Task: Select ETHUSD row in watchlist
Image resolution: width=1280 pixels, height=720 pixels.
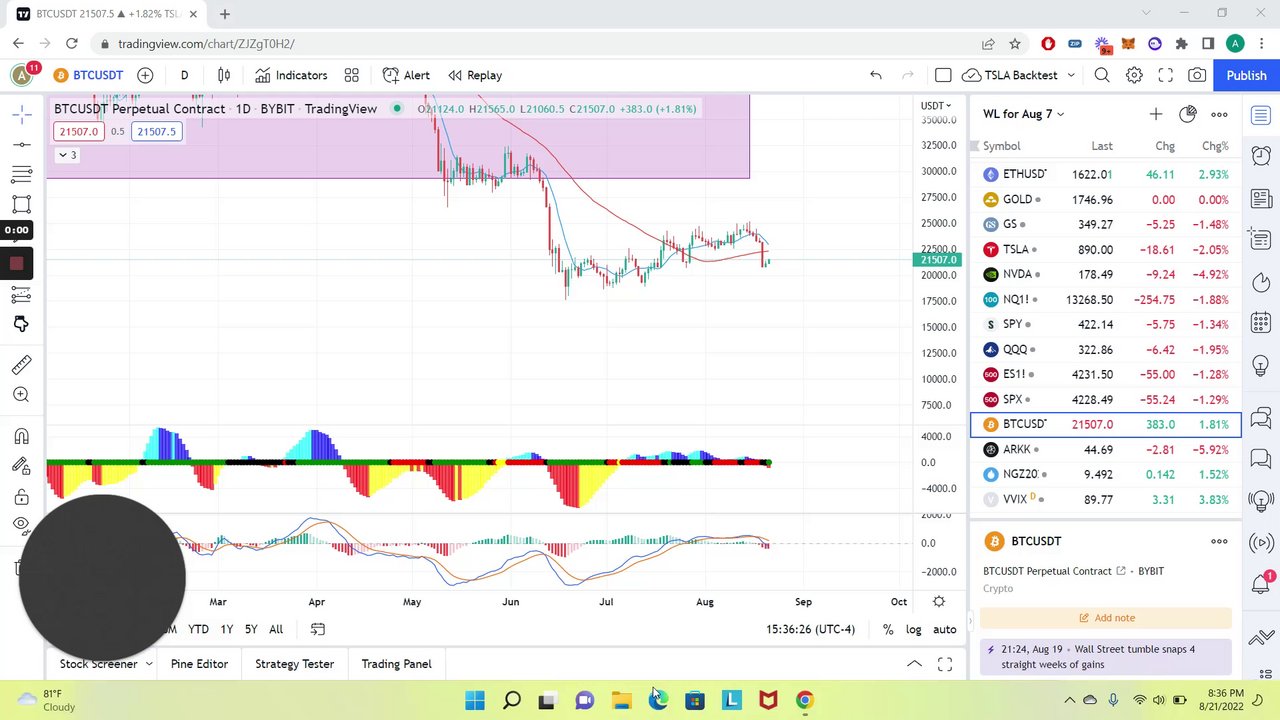Action: tap(1106, 174)
